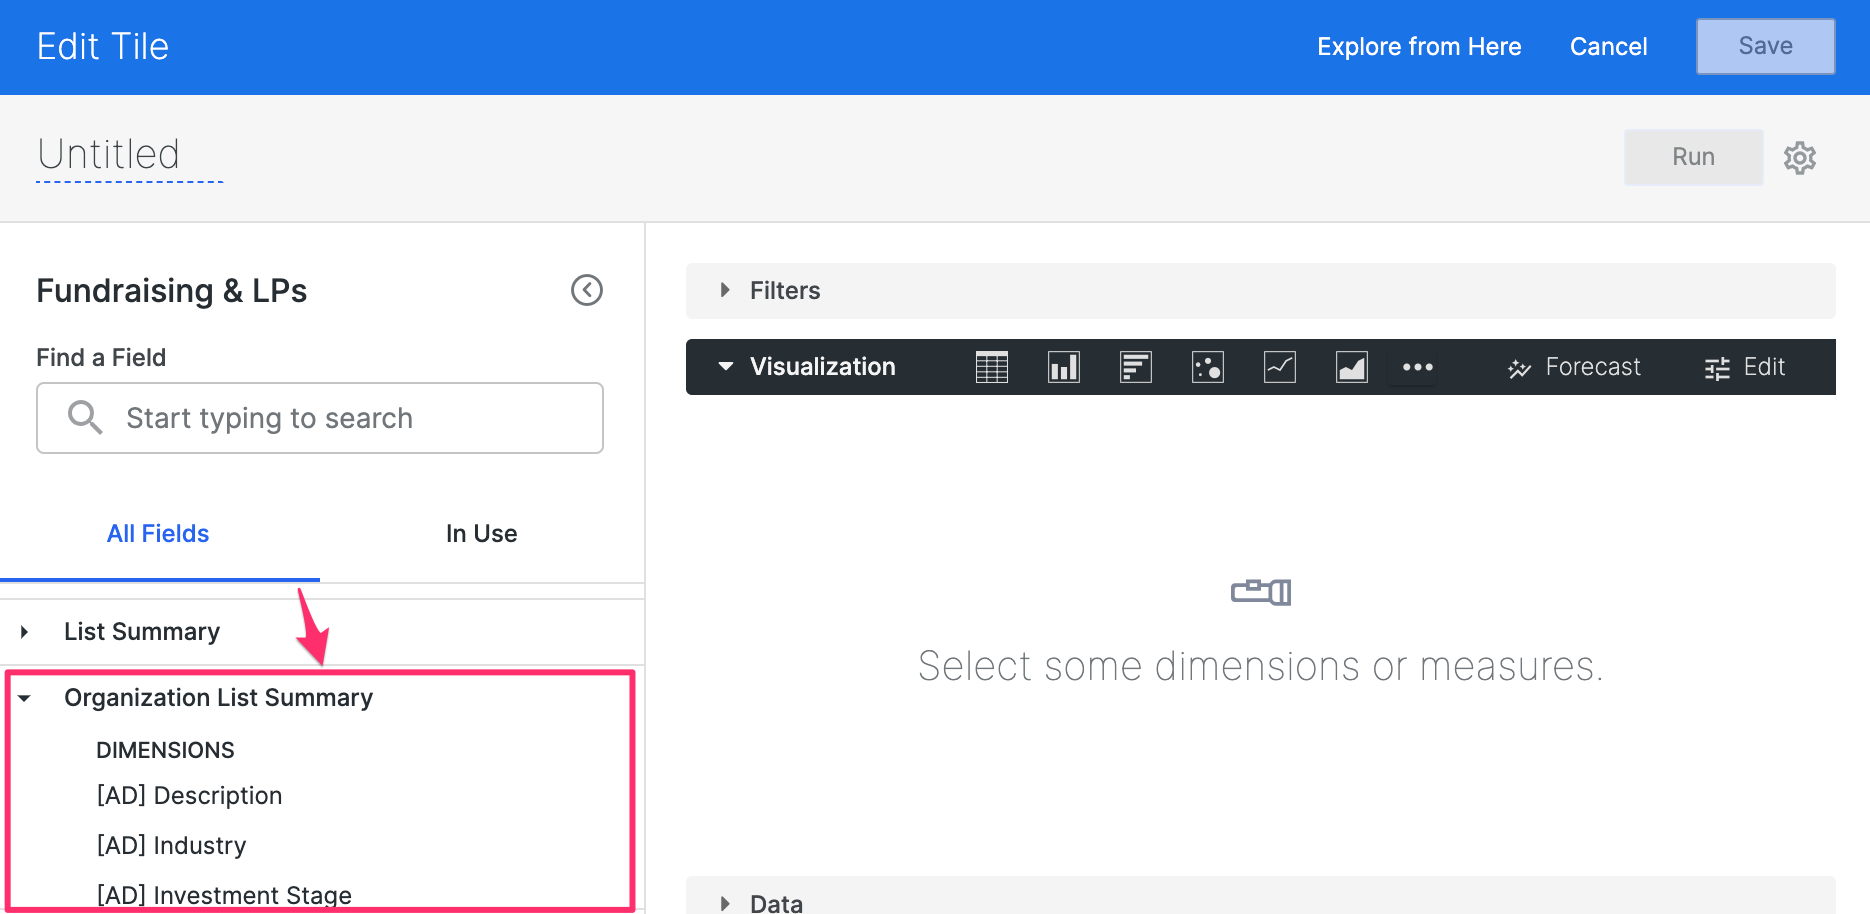The image size is (1870, 914).
Task: Choose the Line chart visualization
Action: coord(1279,367)
